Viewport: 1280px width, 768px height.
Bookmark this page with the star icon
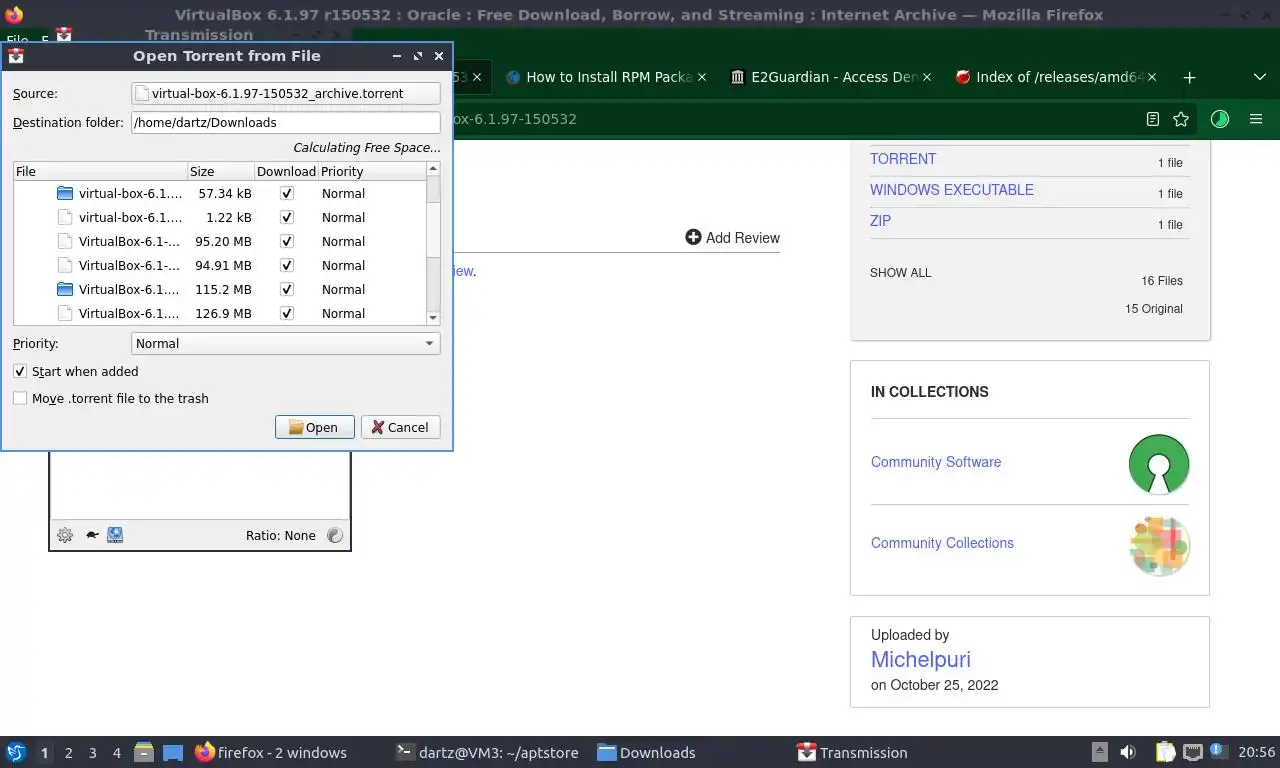tap(1181, 119)
